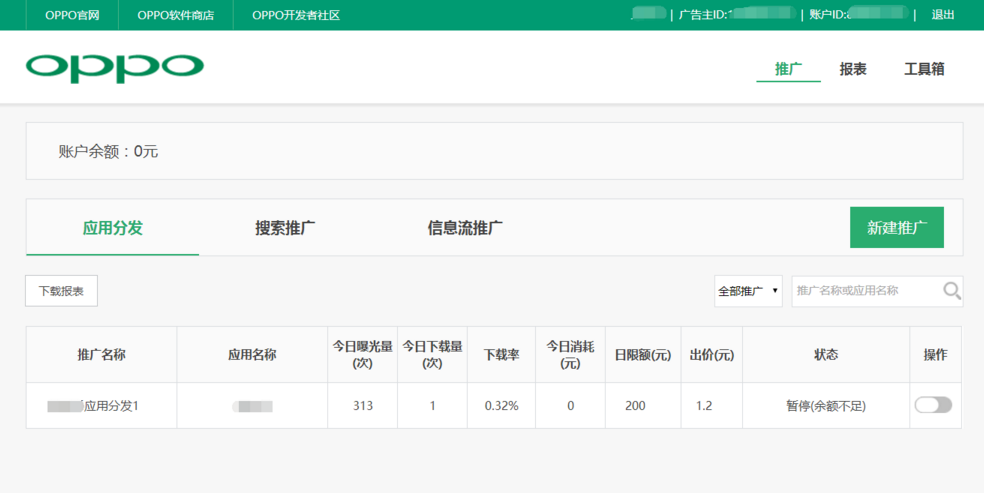
Task: Click the bid value 1.2
Action: (704, 406)
